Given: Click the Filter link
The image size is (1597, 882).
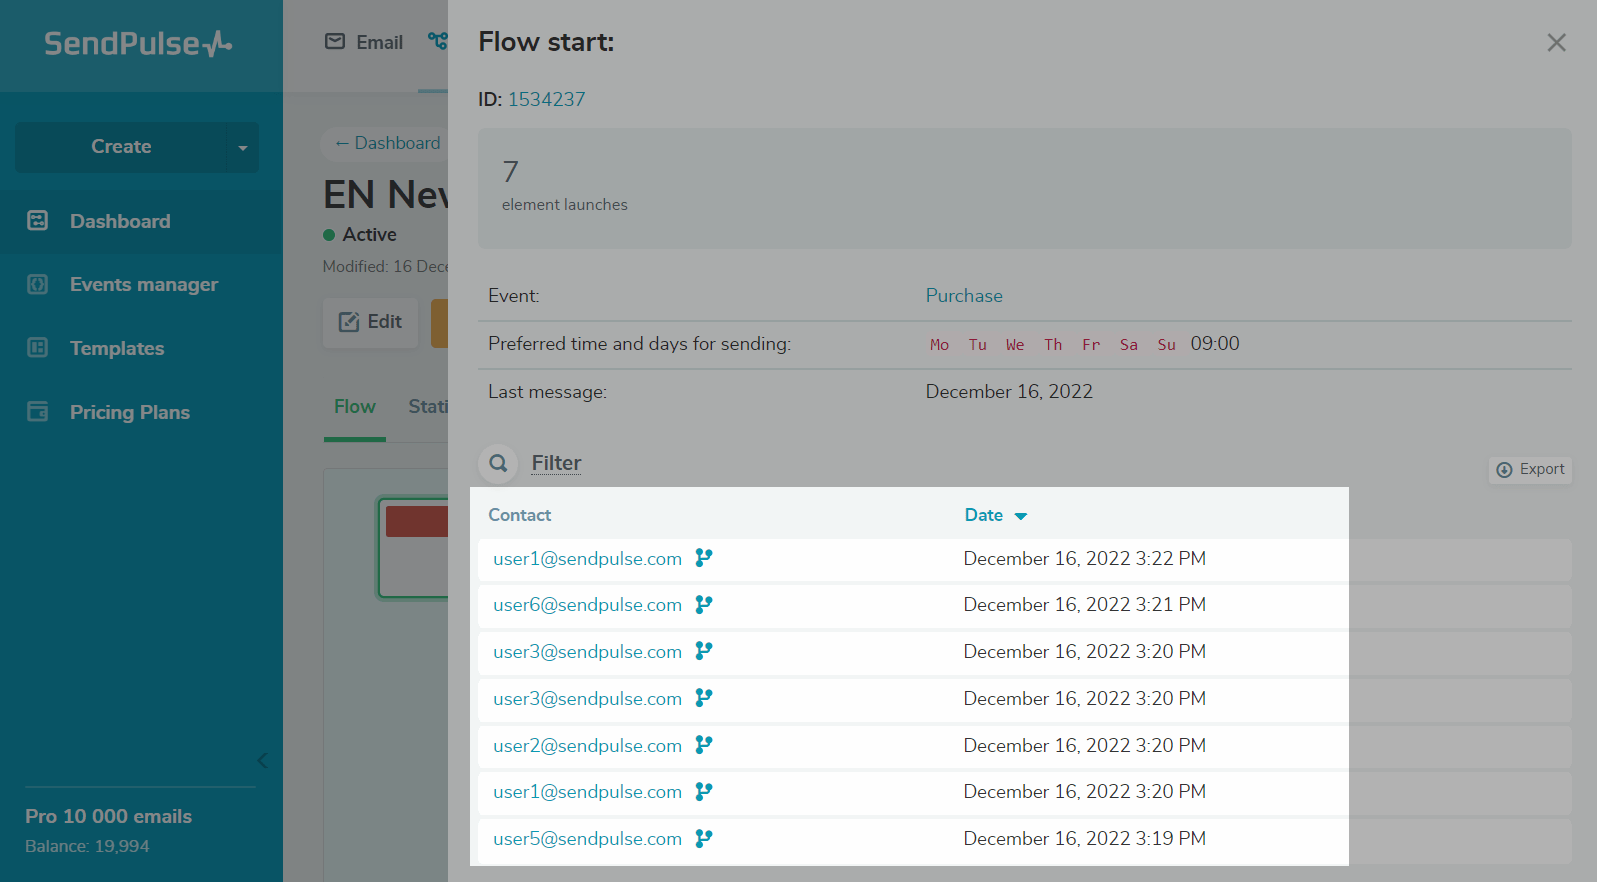Looking at the screenshot, I should point(556,463).
